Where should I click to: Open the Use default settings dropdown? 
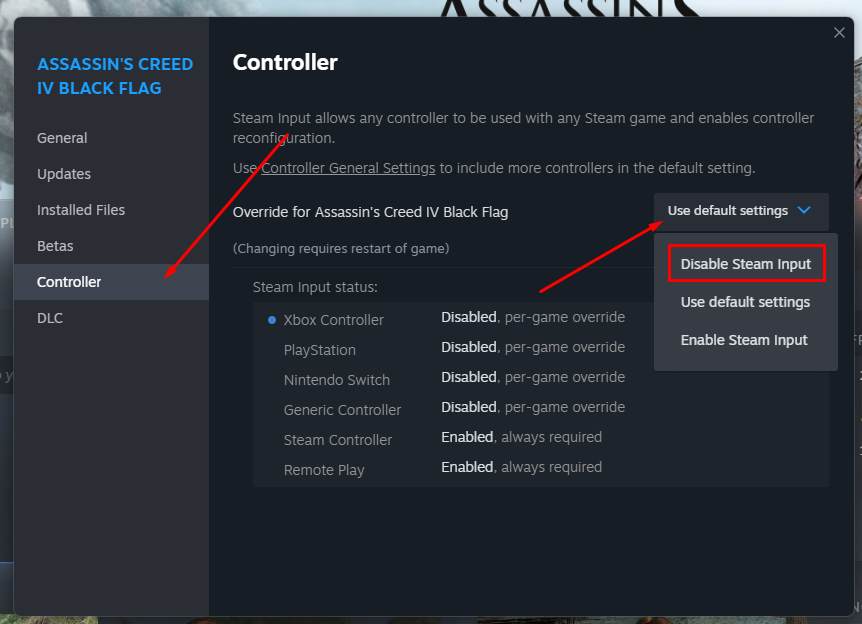741,211
